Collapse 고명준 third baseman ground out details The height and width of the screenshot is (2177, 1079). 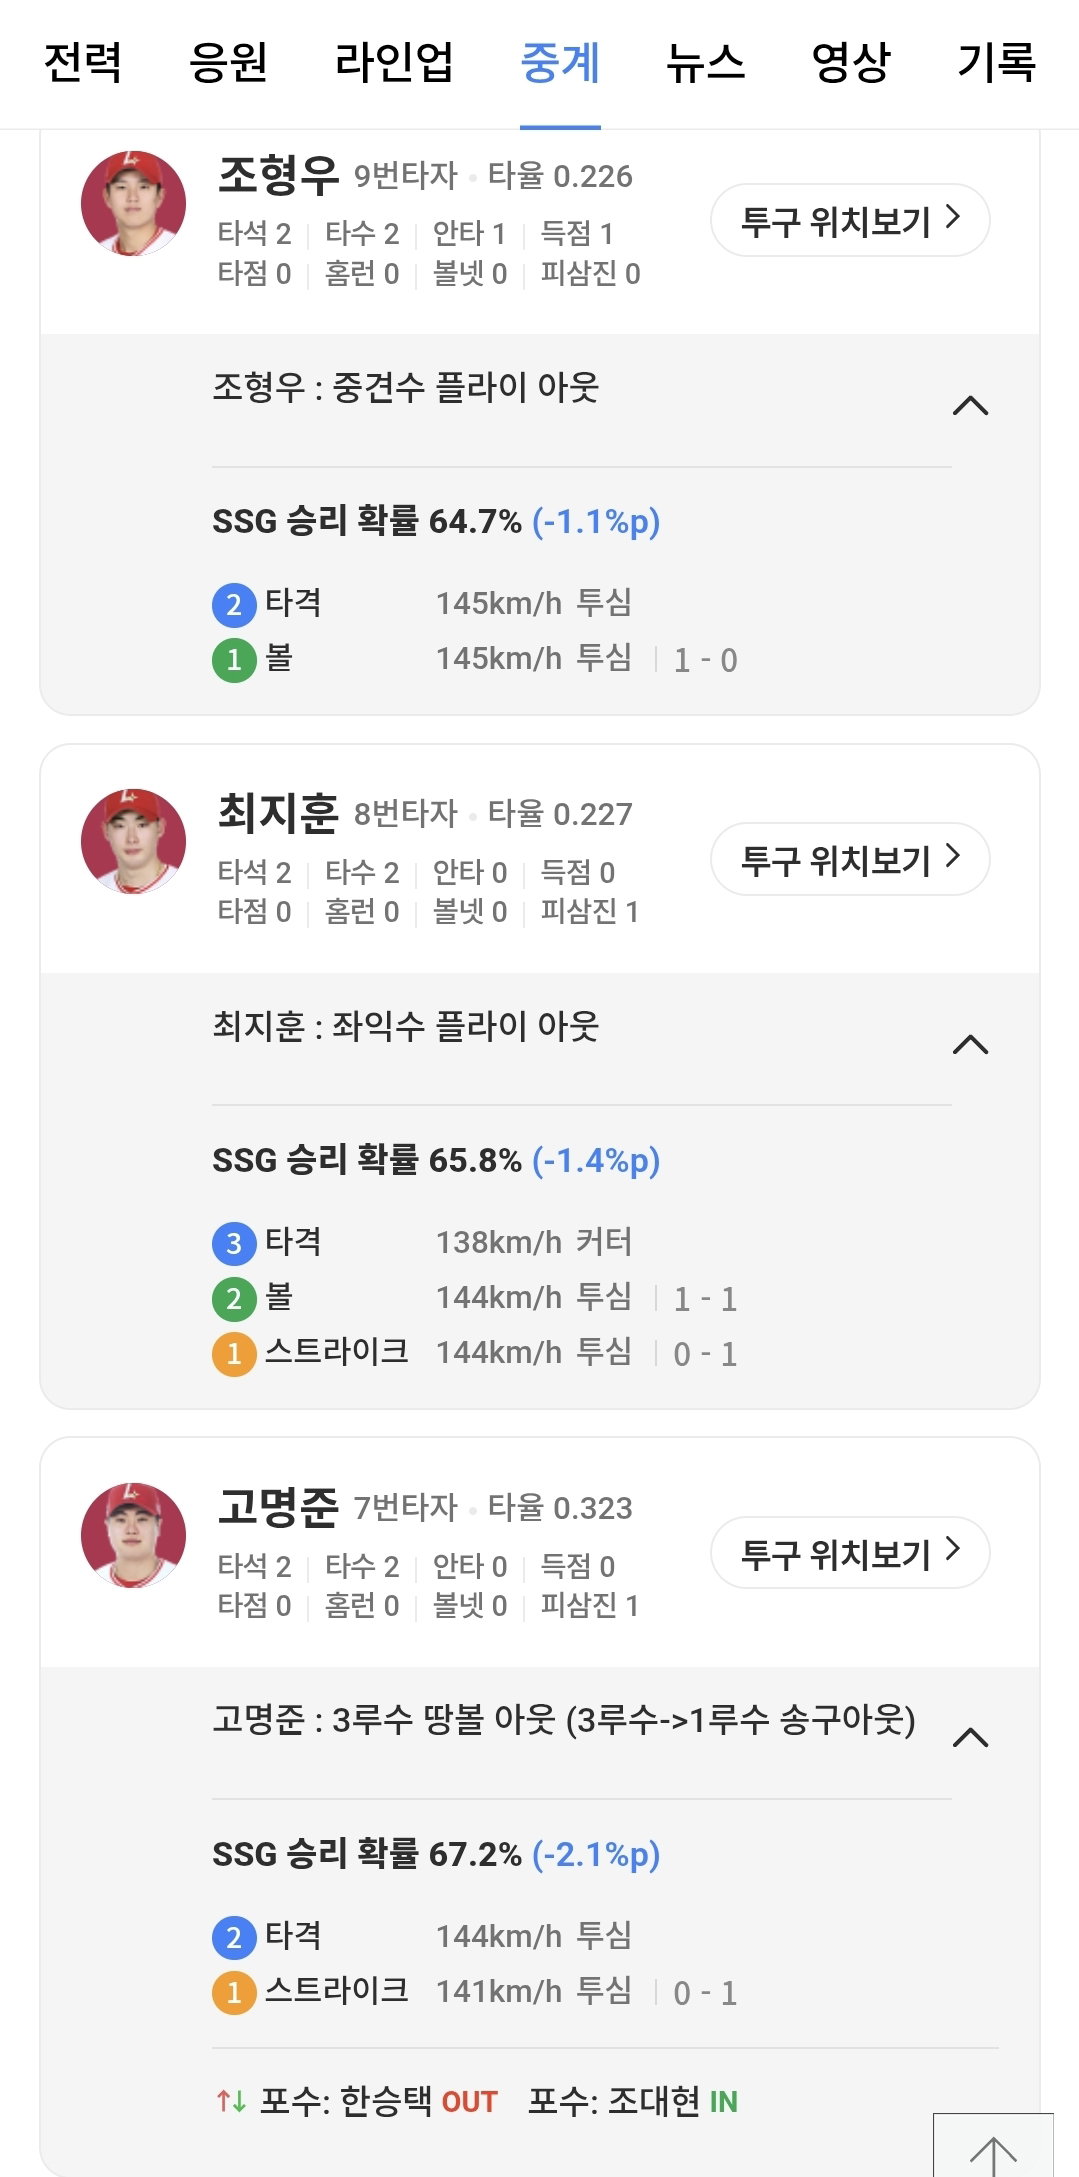click(x=970, y=1737)
